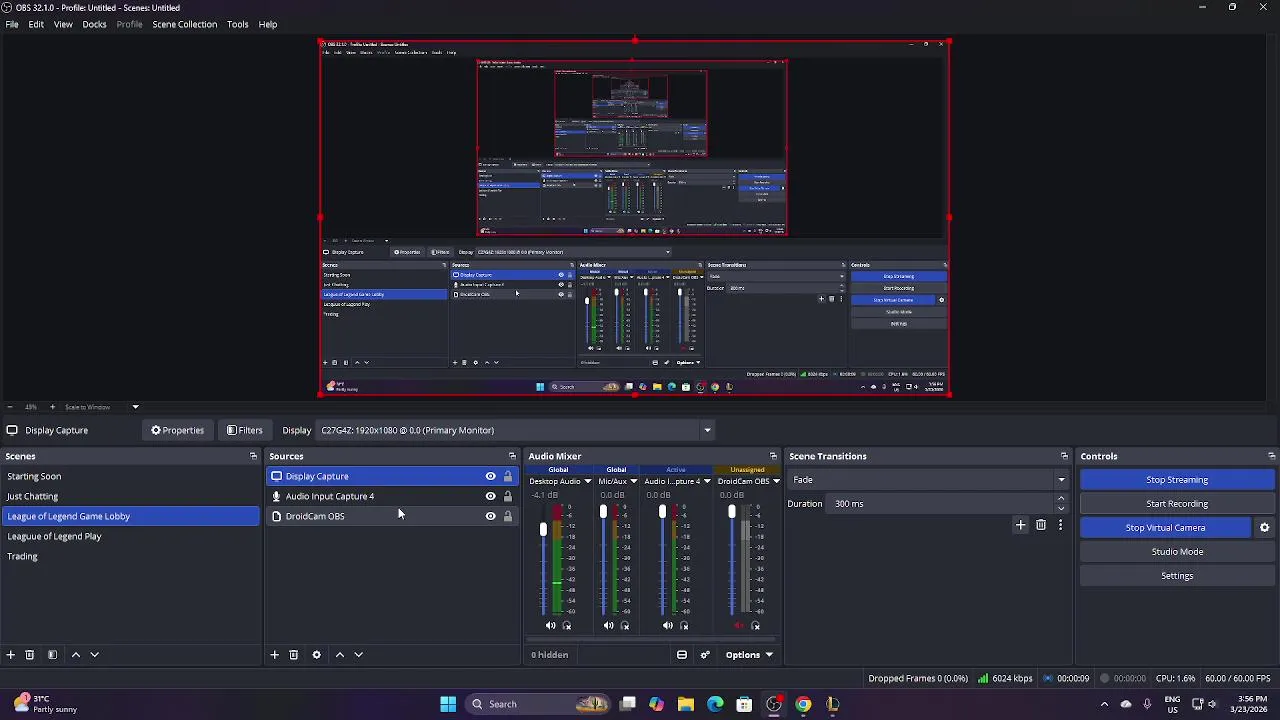The image size is (1280, 720).
Task: Open the View menu
Action: pos(63,24)
